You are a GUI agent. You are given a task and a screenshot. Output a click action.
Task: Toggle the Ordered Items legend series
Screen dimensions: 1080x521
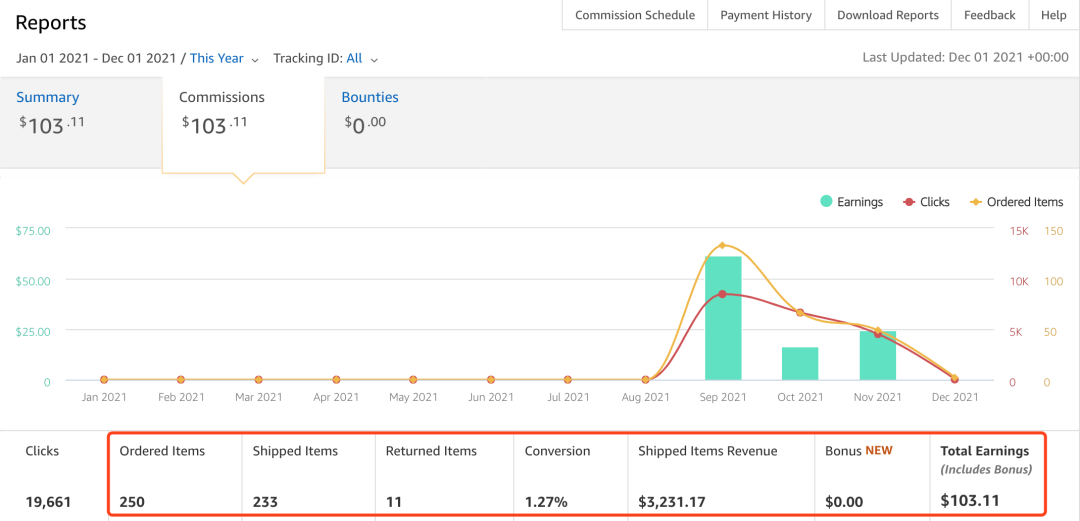click(x=1016, y=202)
